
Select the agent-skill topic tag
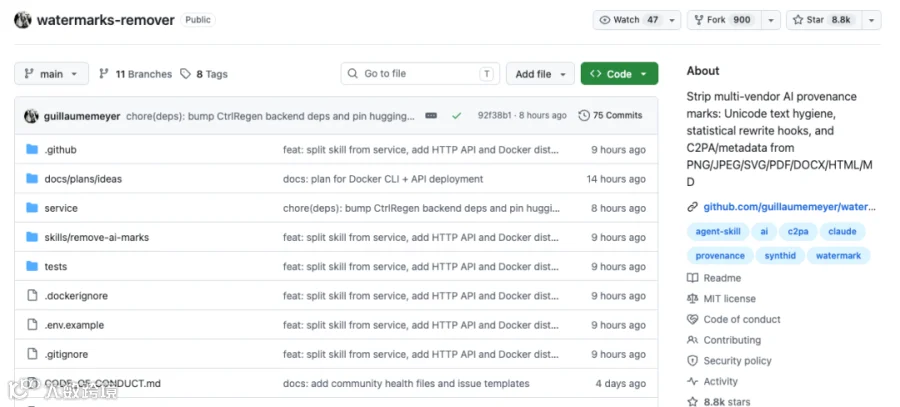pyautogui.click(x=718, y=231)
